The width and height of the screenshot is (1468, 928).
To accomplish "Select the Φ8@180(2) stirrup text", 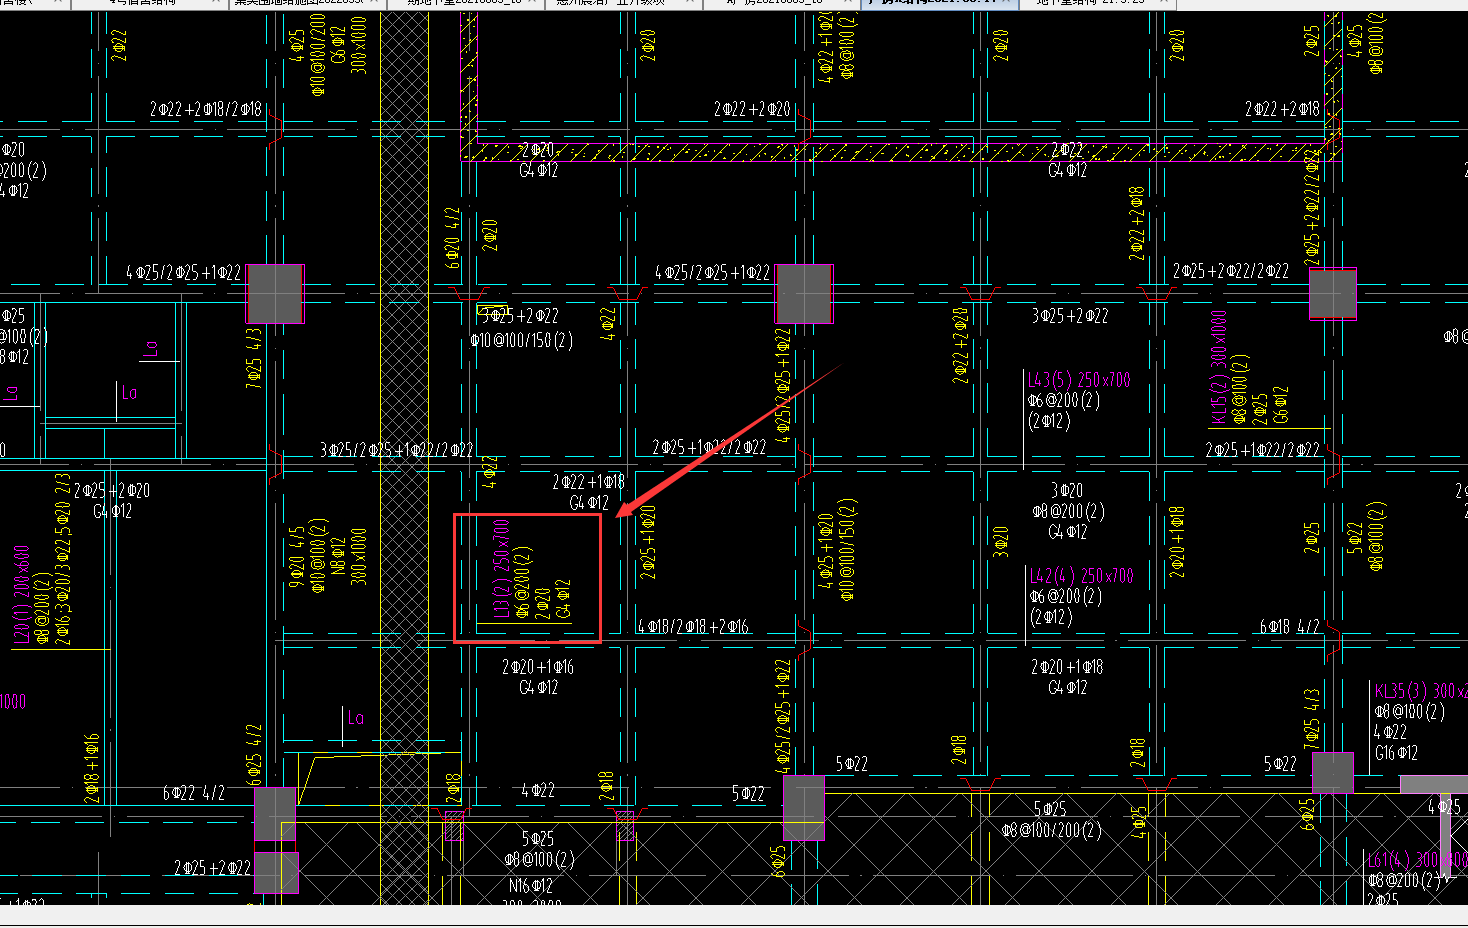I will pyautogui.click(x=1410, y=712).
